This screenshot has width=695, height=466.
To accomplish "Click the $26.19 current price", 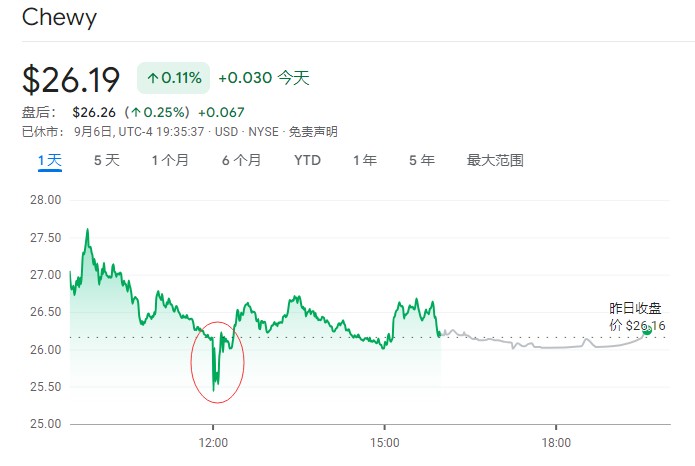I will pyautogui.click(x=71, y=79).
